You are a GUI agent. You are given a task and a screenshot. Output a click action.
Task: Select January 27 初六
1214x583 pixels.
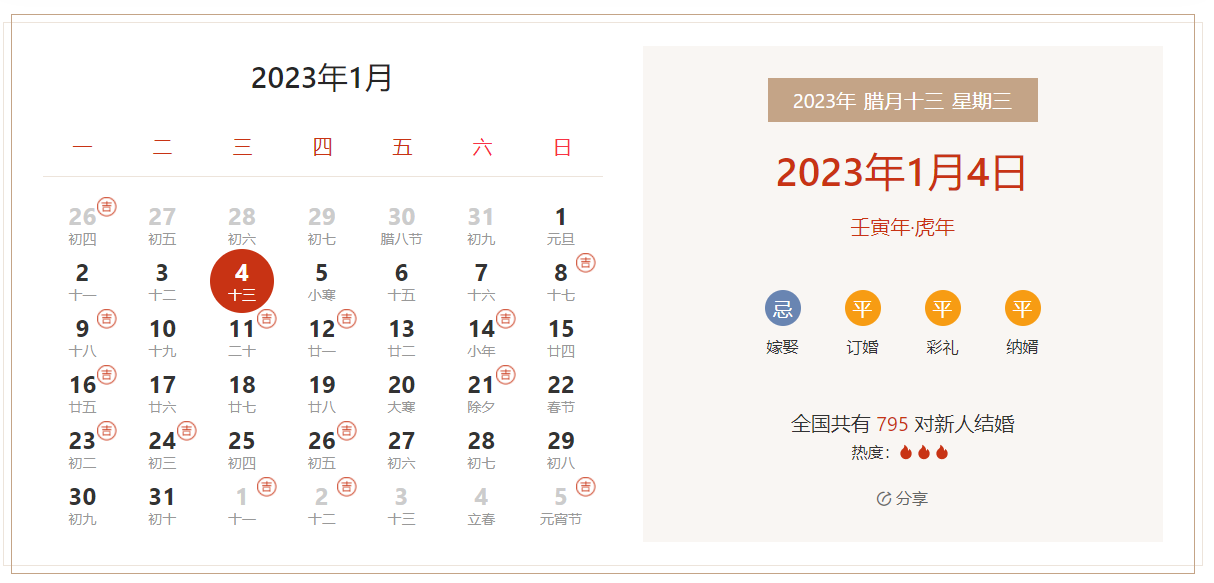[401, 450]
